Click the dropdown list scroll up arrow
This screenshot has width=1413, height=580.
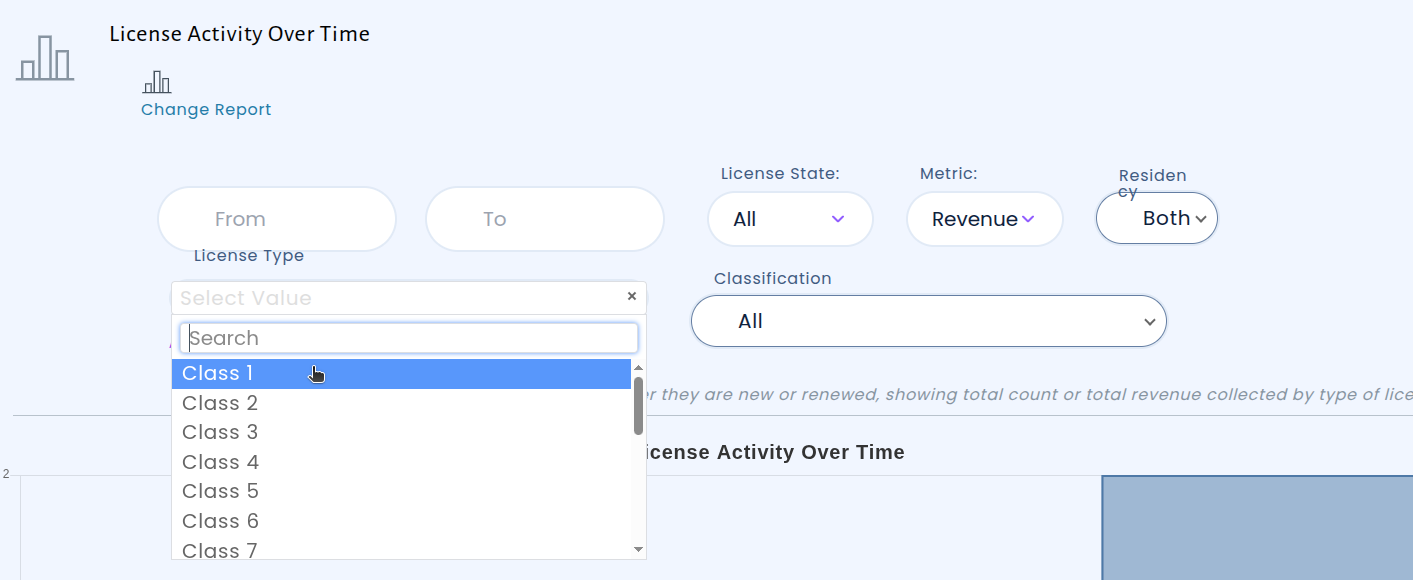(x=638, y=367)
